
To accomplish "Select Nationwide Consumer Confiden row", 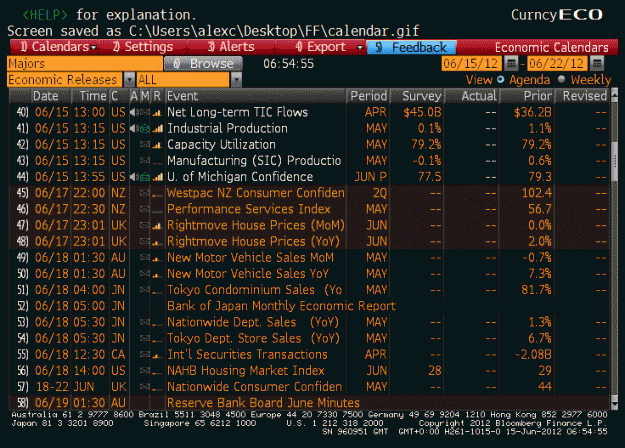I will (x=309, y=387).
